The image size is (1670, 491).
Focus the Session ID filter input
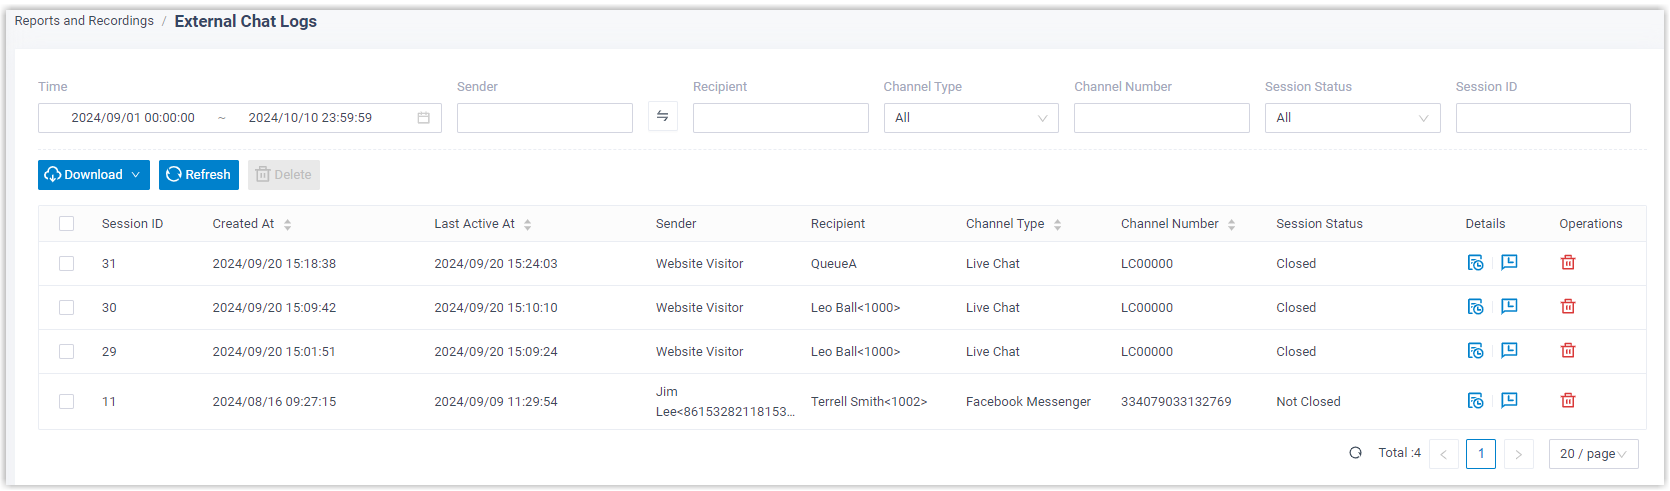1542,118
